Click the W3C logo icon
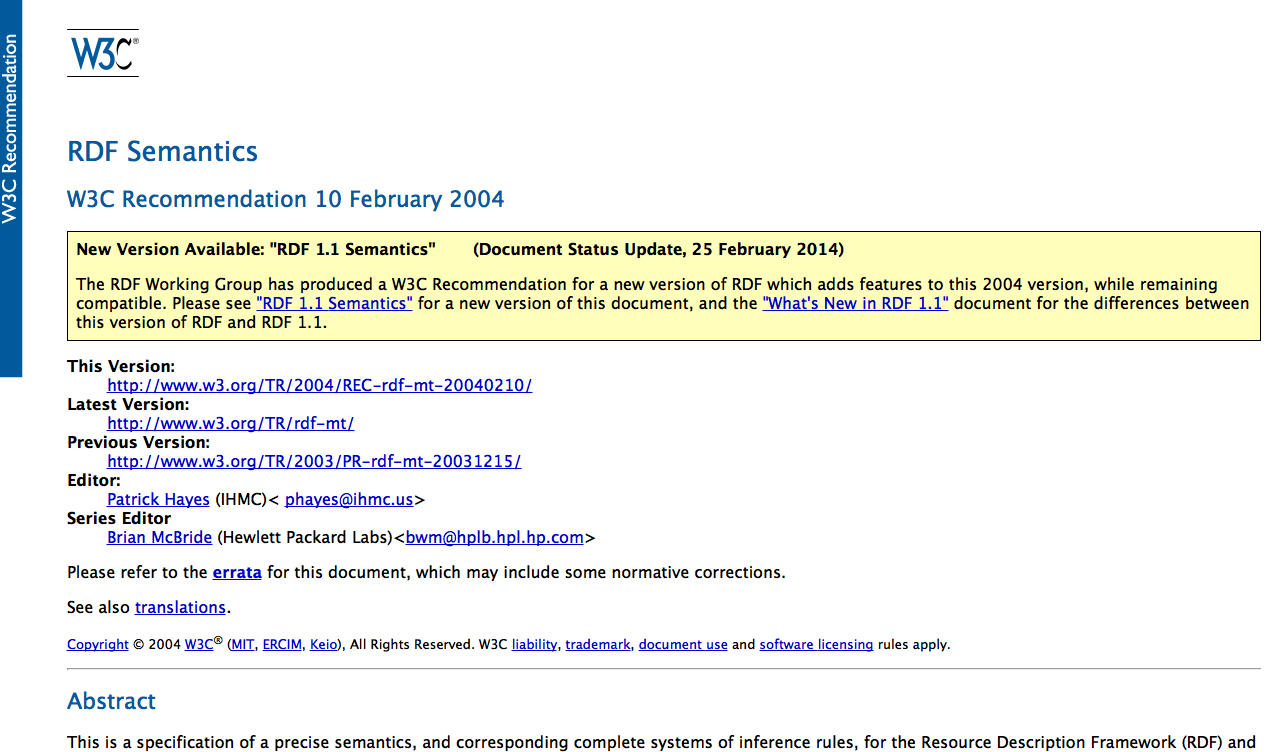Image resolution: width=1277 pixels, height=752 pixels. [x=103, y=53]
